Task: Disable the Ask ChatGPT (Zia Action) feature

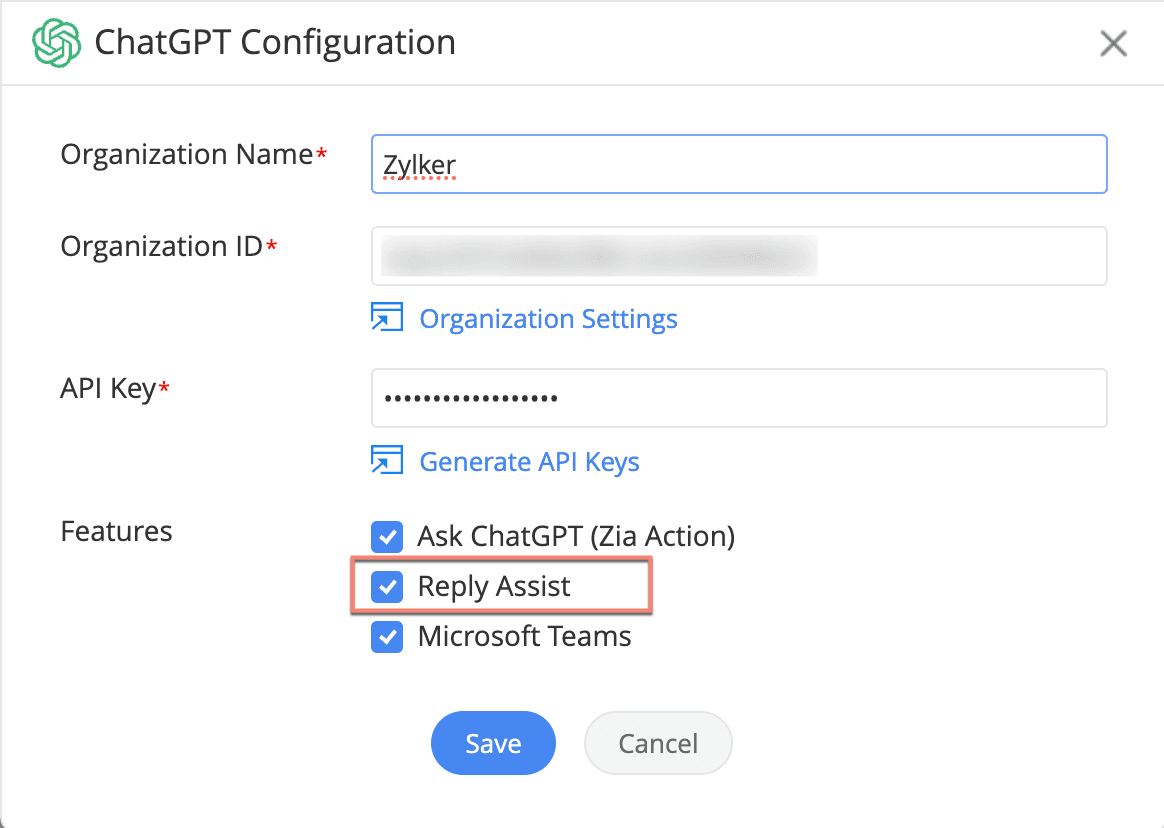Action: click(386, 537)
